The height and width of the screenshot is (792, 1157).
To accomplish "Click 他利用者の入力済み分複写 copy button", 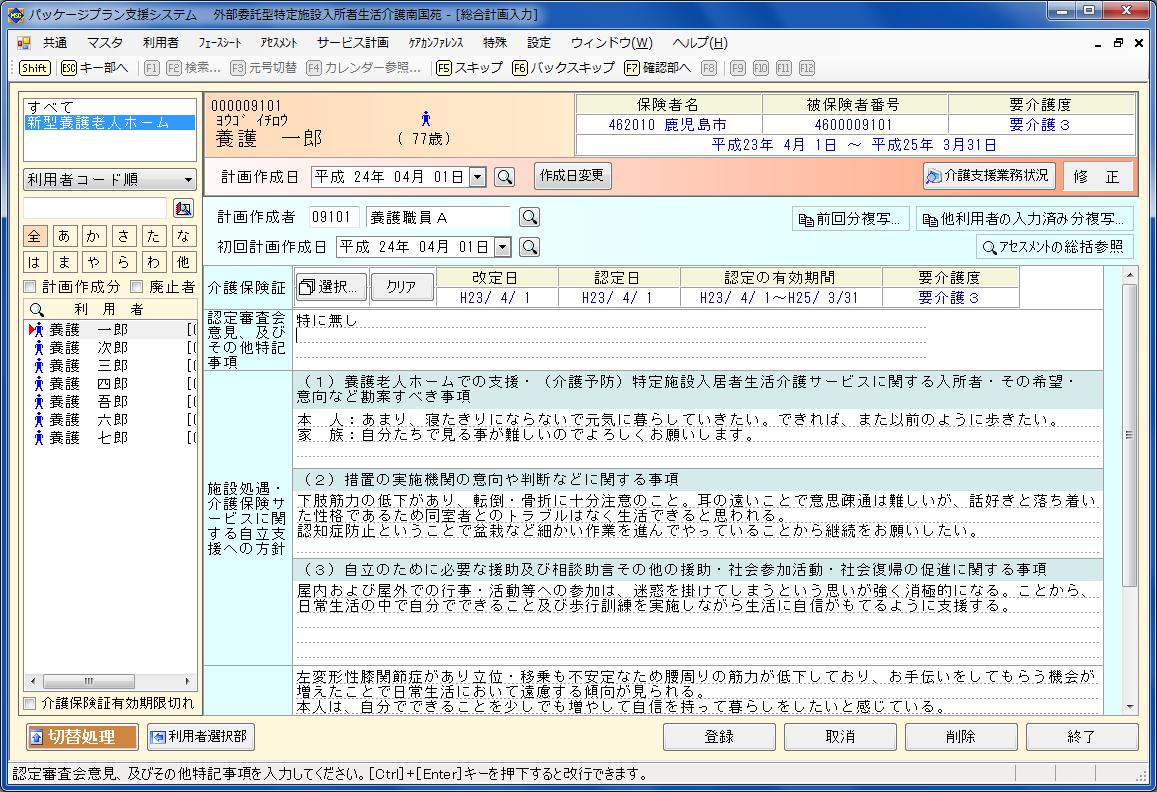I will tap(1024, 219).
